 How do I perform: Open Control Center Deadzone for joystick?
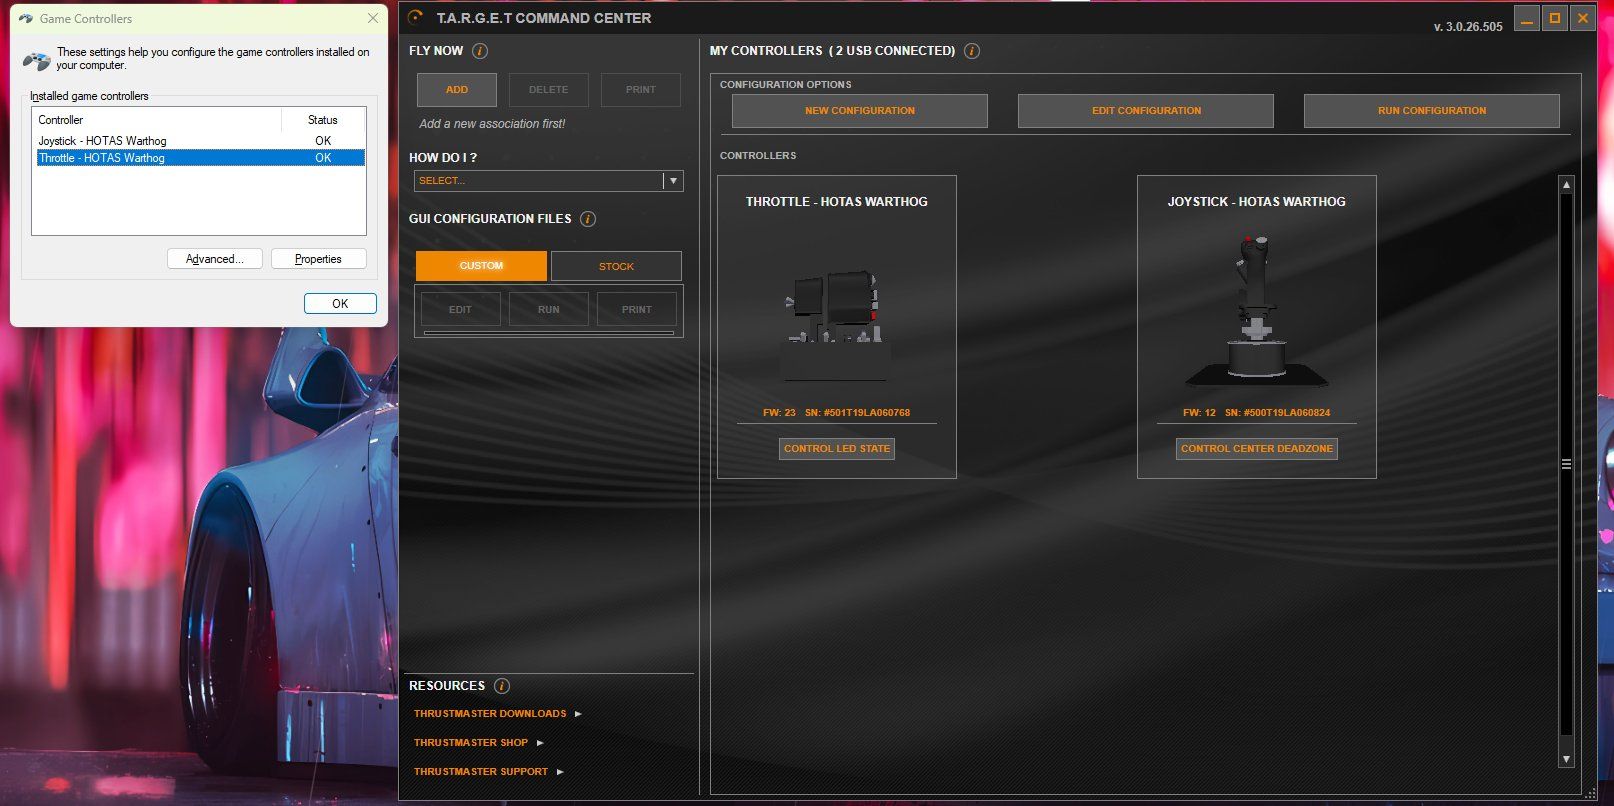point(1257,449)
